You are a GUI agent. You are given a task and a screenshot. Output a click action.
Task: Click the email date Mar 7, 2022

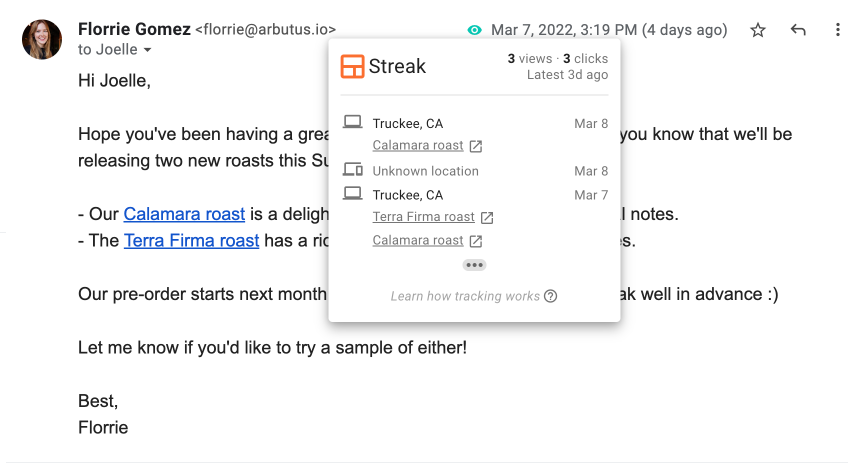coord(609,30)
